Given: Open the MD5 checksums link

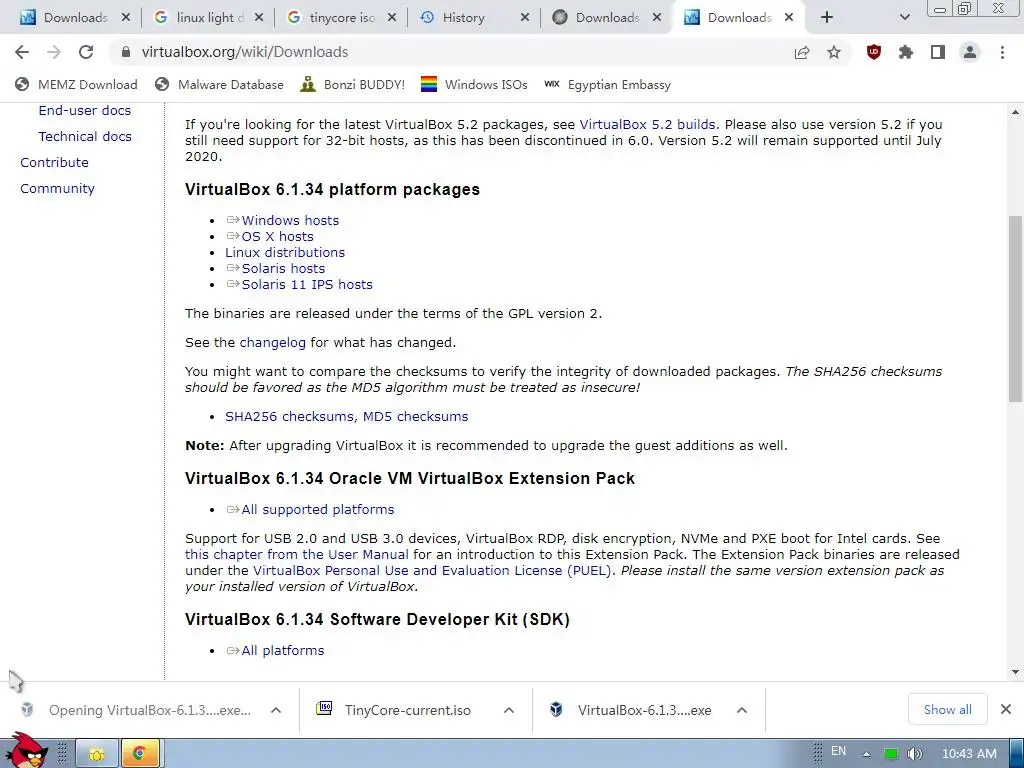Looking at the screenshot, I should [415, 417].
